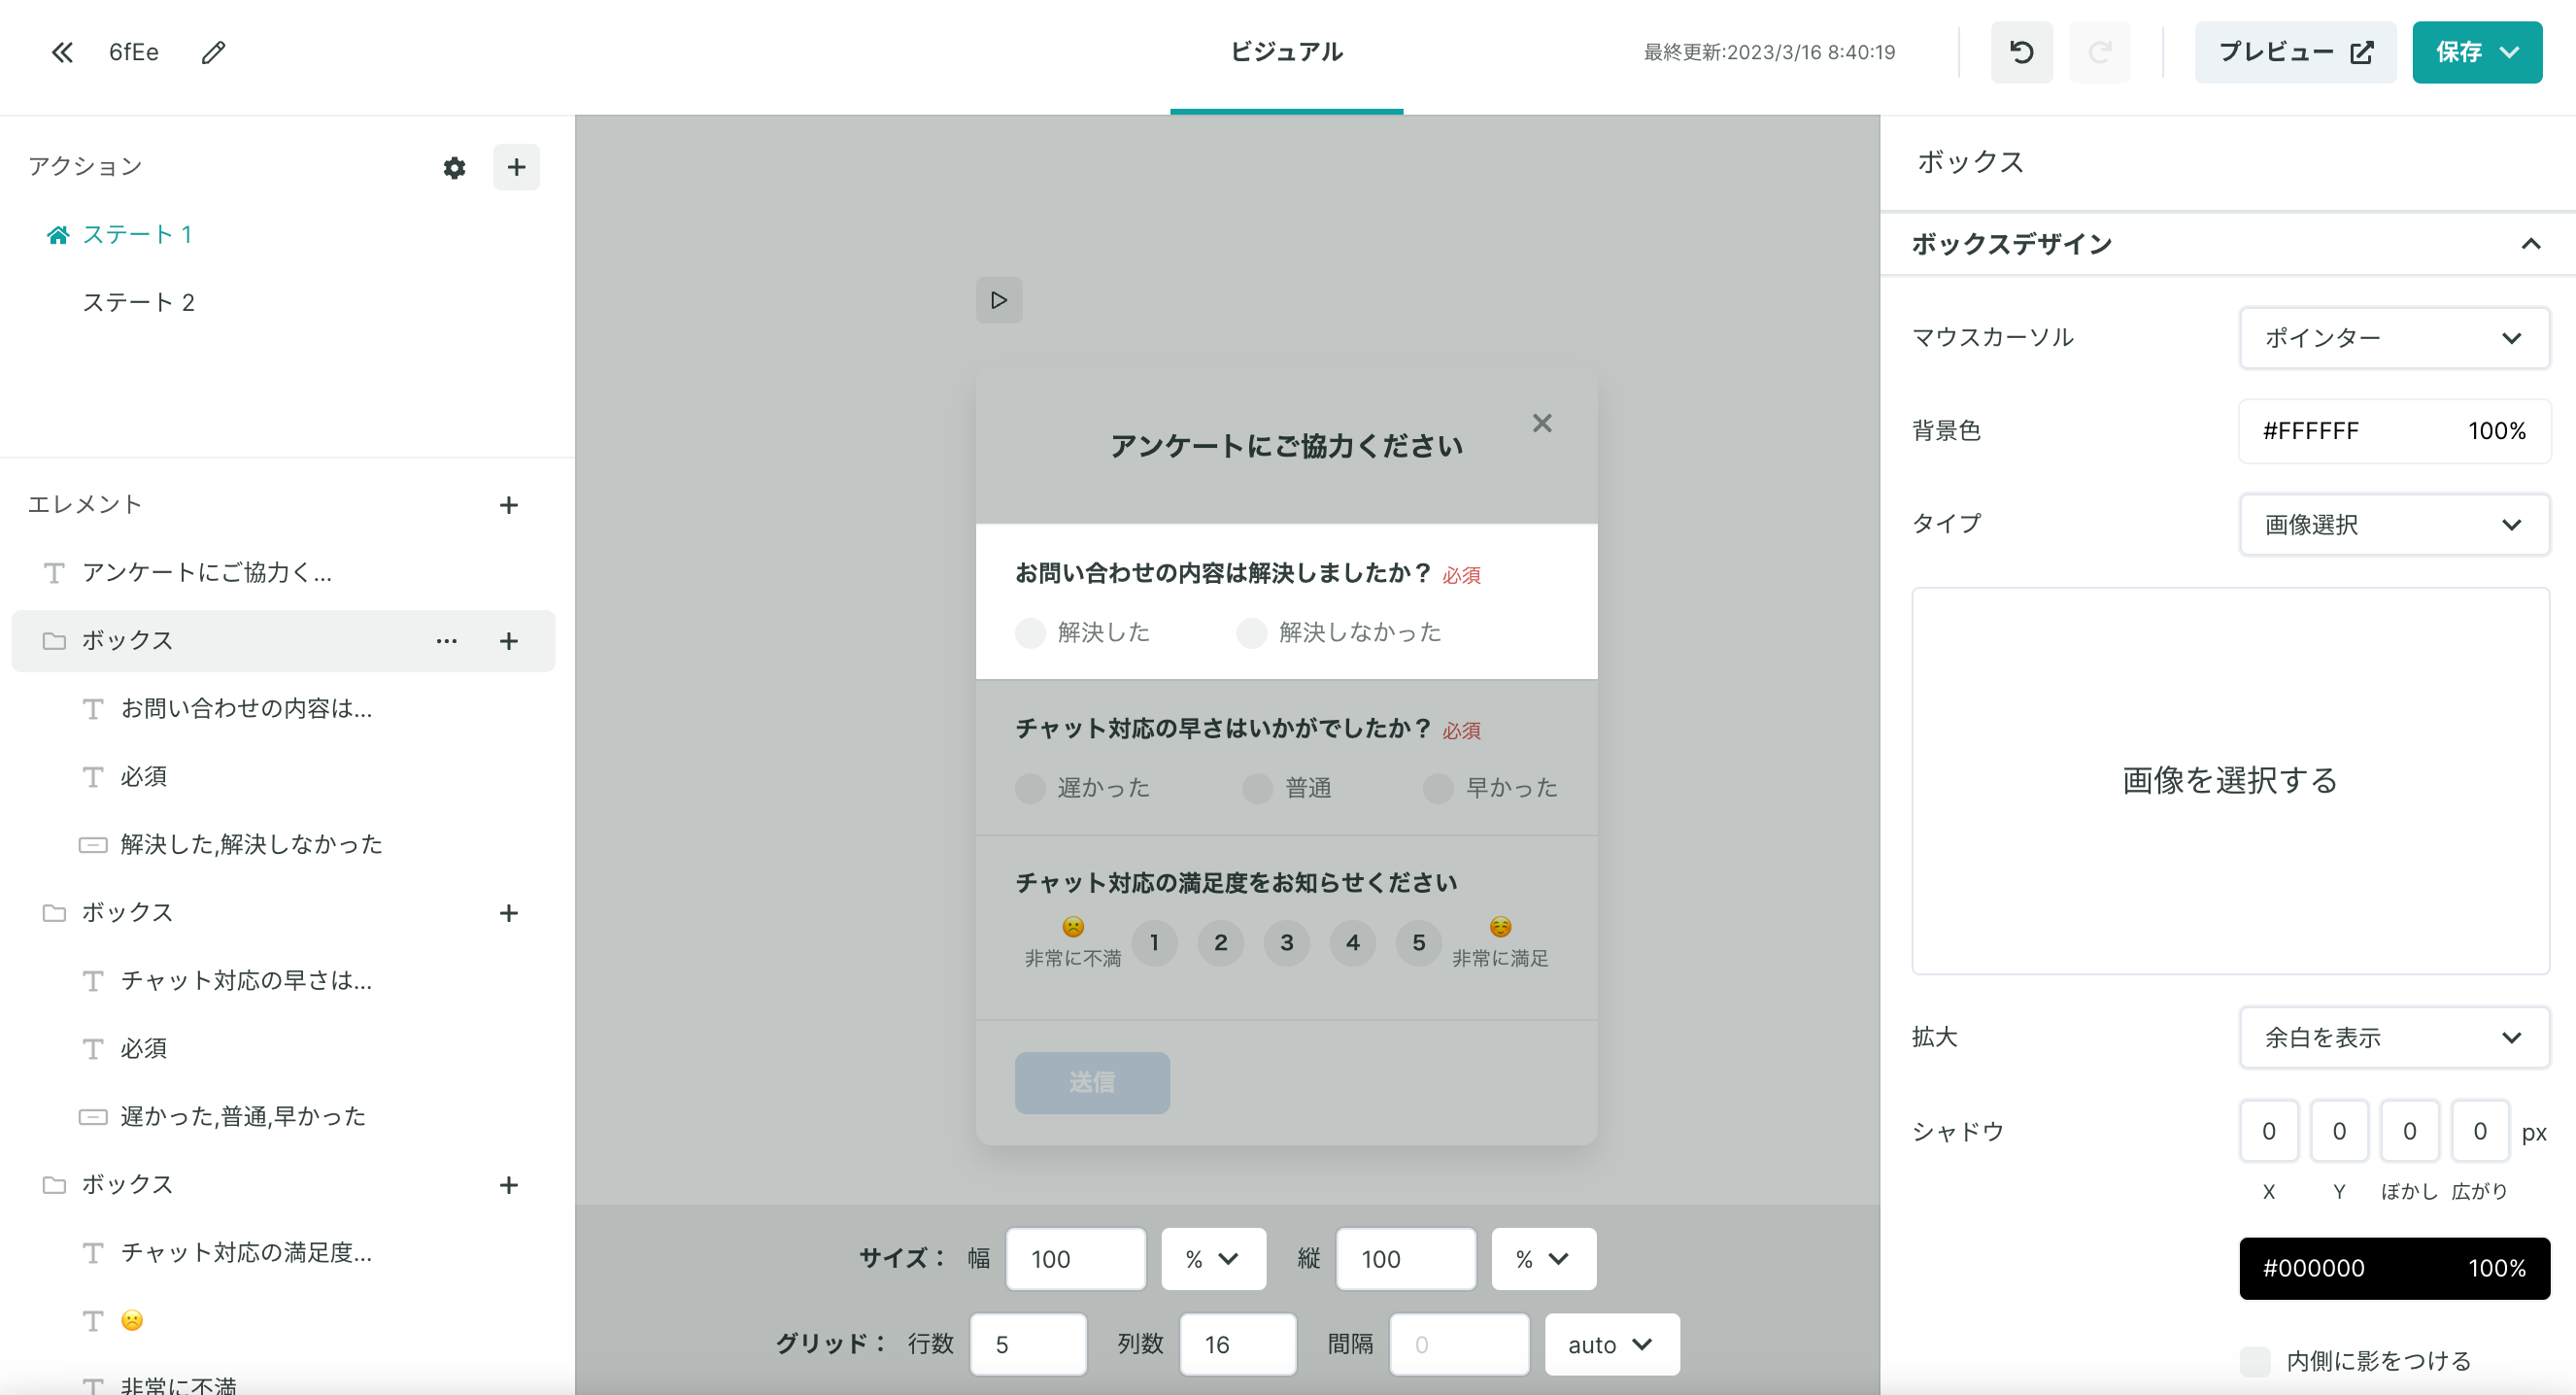Select the first 必須 element in the tree
2576x1395 pixels.
point(144,777)
